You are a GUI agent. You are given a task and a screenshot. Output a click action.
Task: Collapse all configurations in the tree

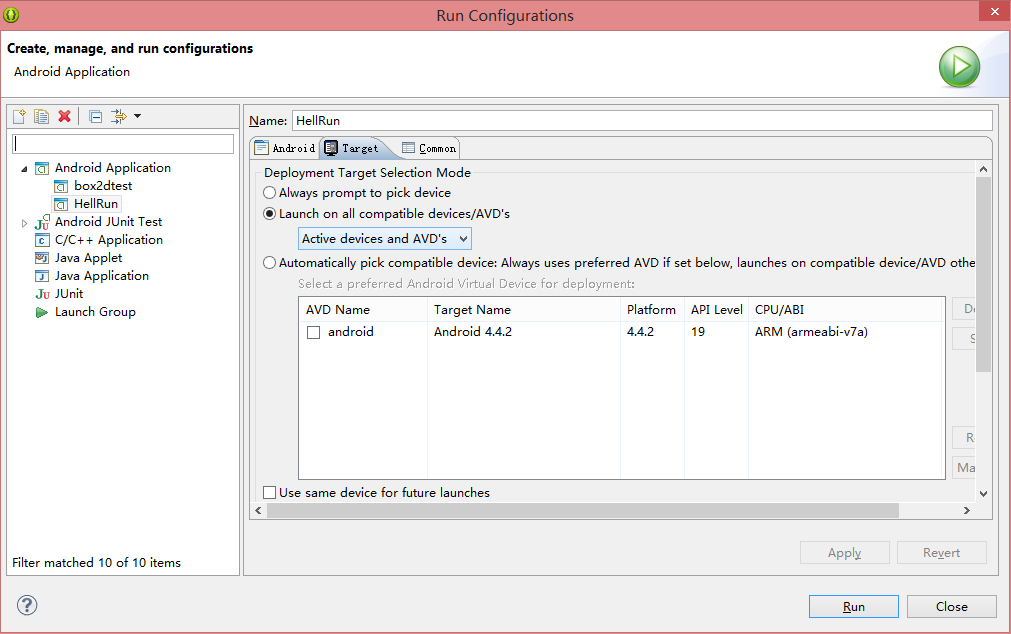click(95, 116)
